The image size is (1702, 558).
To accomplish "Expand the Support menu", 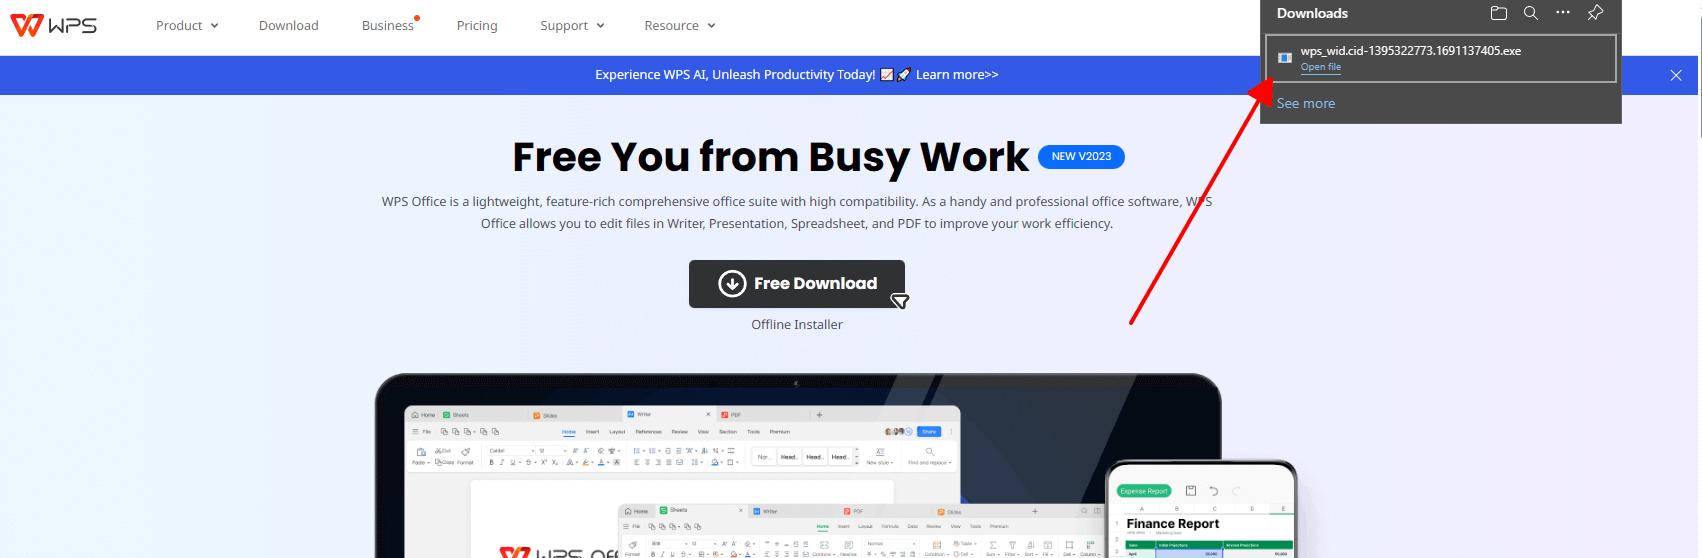I will [572, 26].
